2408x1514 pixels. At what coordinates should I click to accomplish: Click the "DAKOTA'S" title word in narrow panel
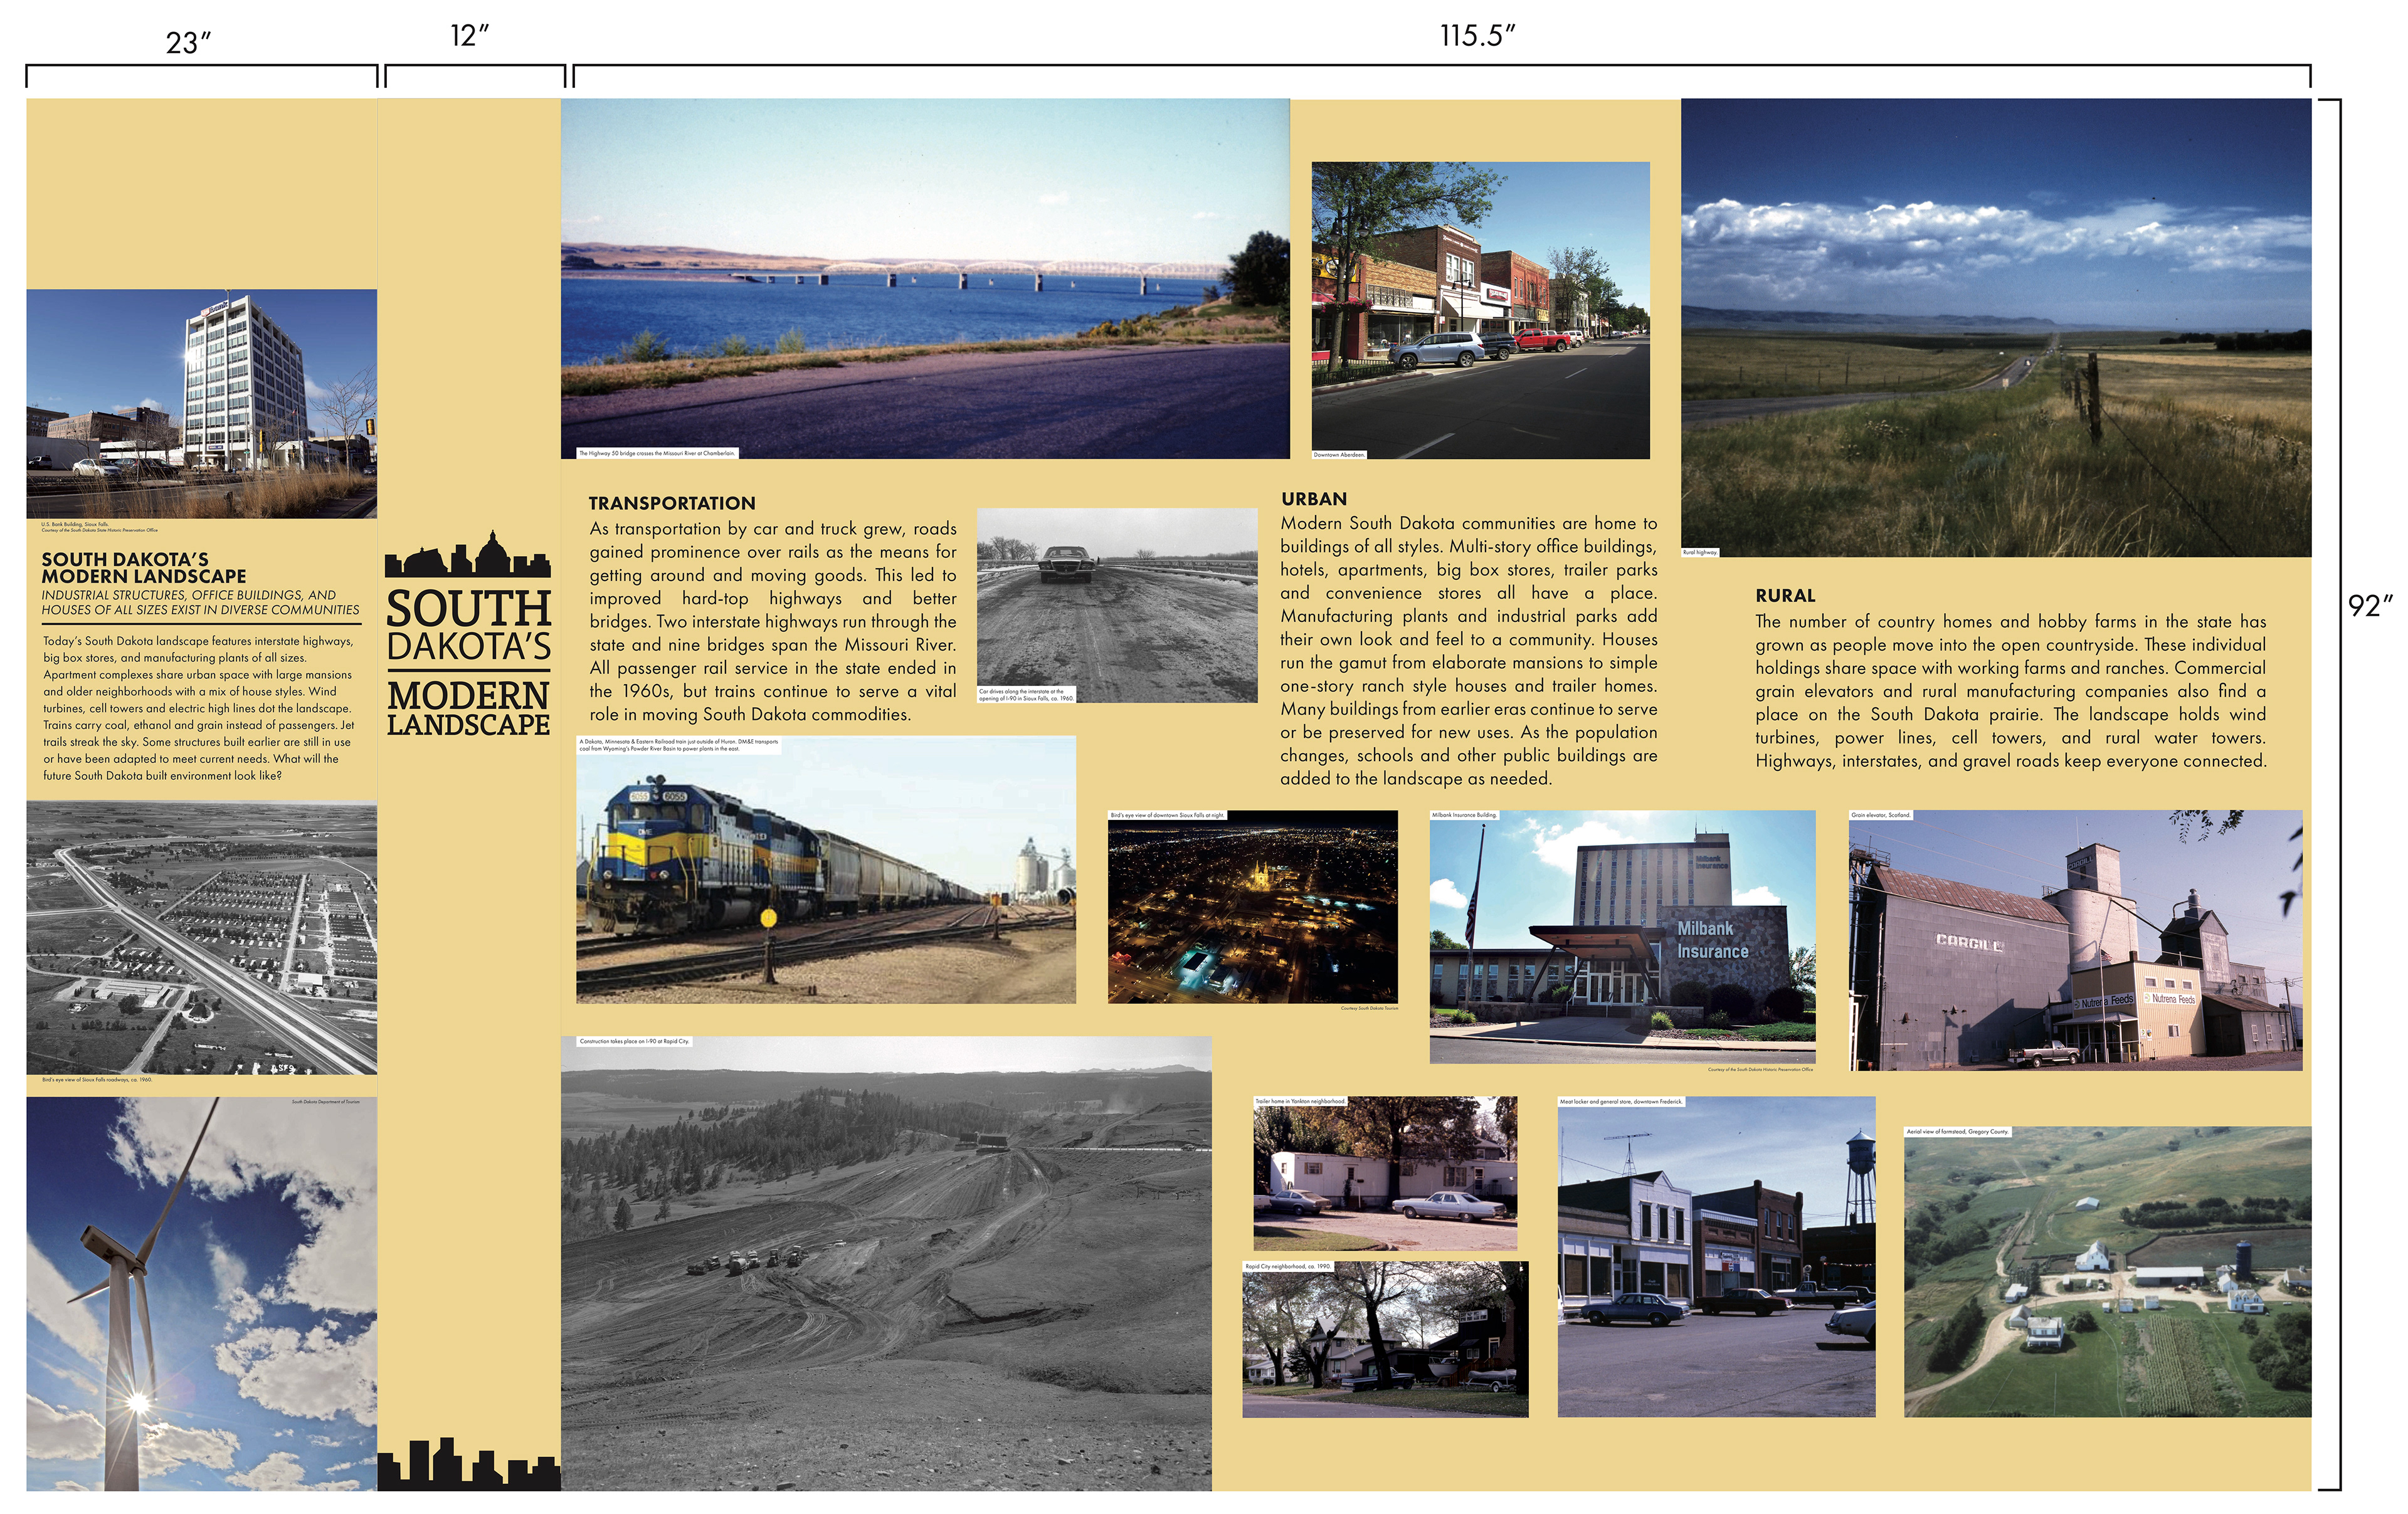tap(468, 647)
